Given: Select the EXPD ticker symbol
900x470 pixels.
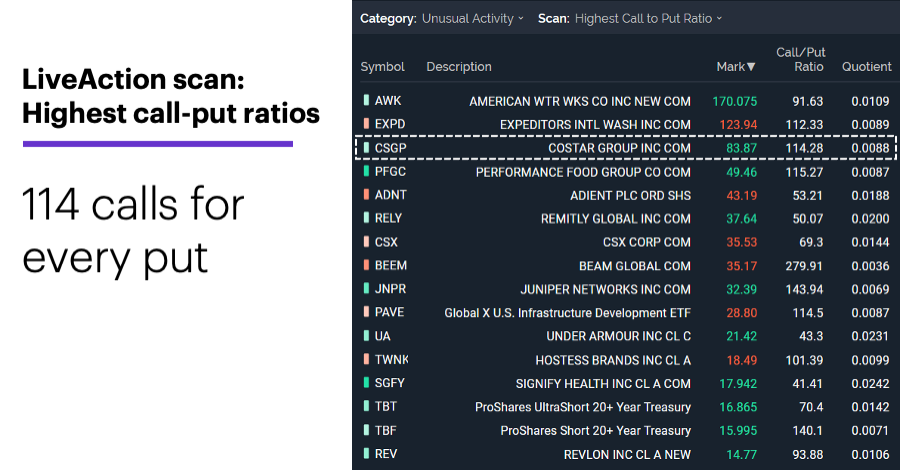Looking at the screenshot, I should tap(390, 124).
